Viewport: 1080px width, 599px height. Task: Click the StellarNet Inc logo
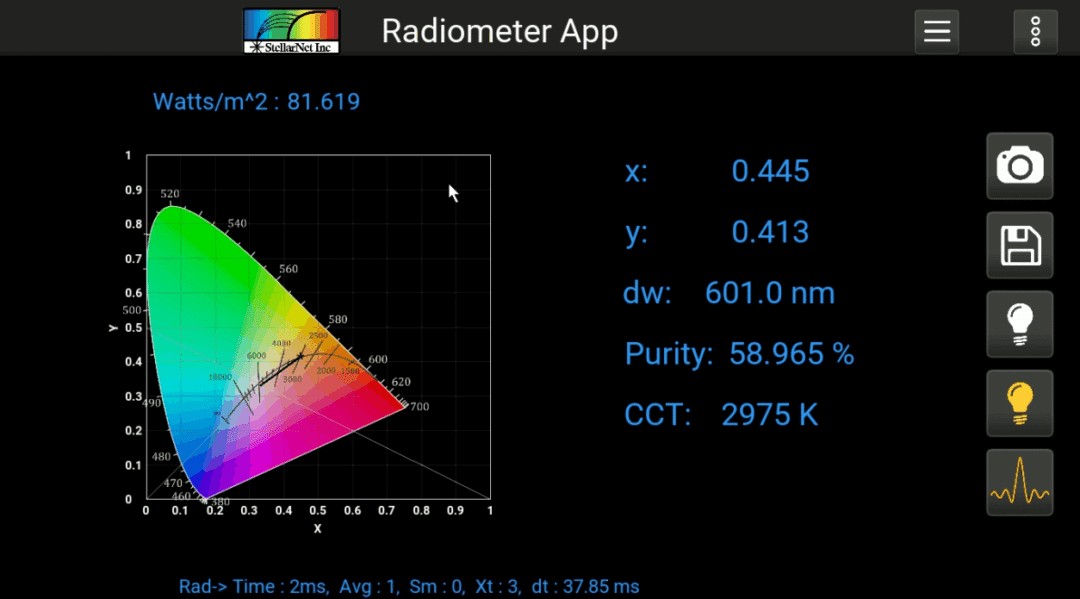tap(290, 30)
